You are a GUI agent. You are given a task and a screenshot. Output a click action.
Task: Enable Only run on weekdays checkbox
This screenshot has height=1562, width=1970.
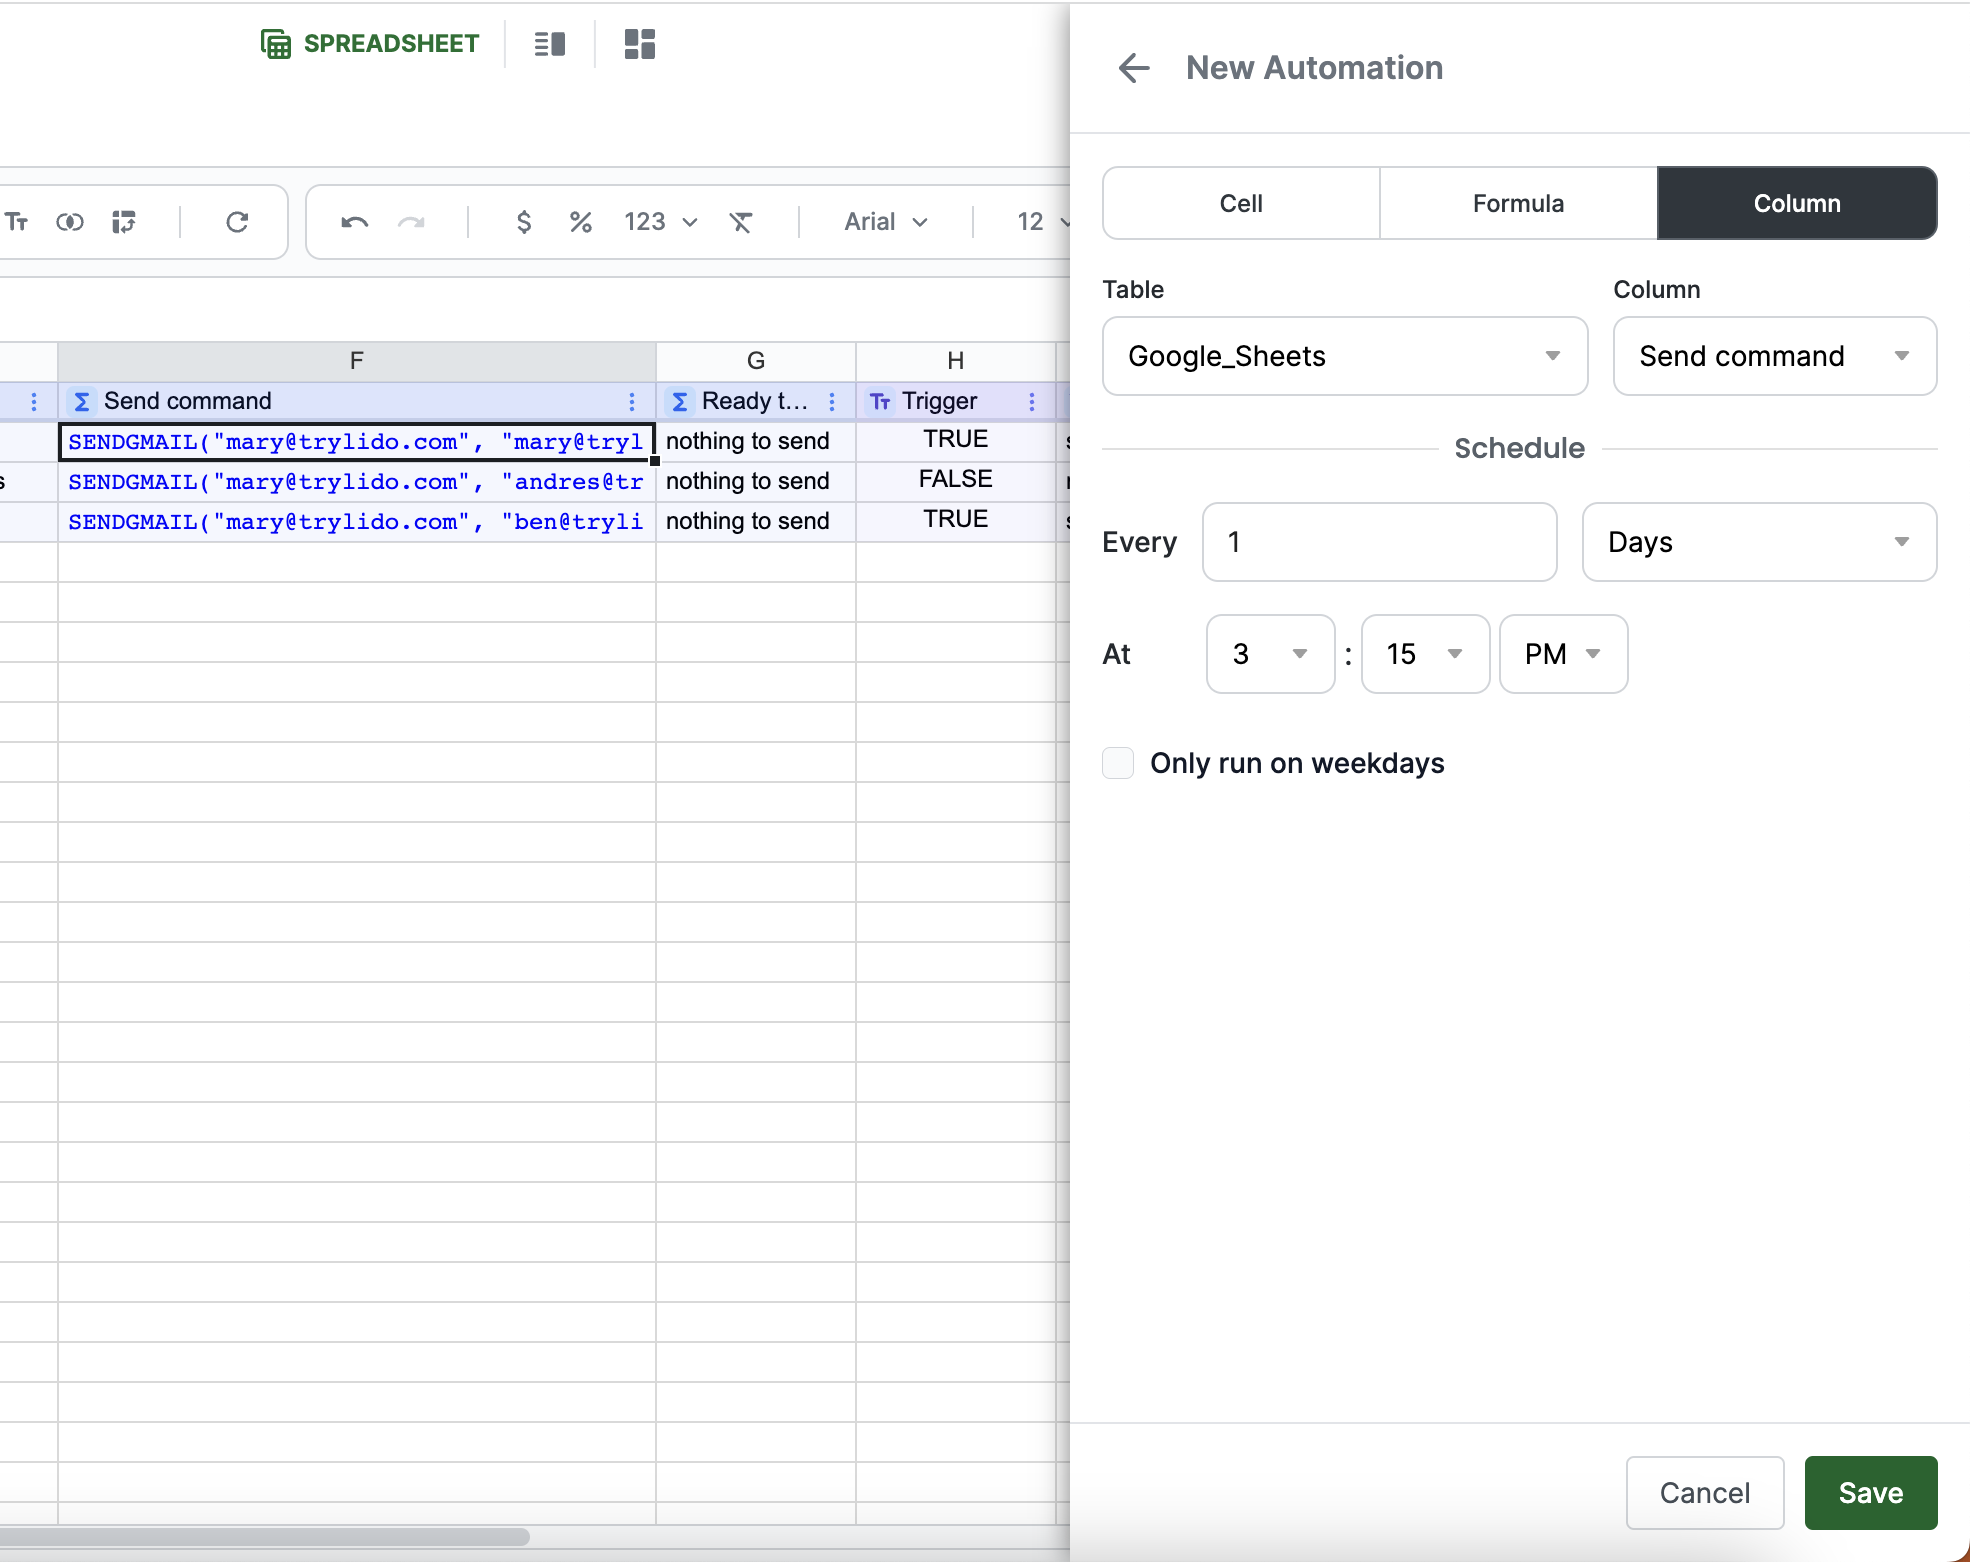click(1118, 763)
